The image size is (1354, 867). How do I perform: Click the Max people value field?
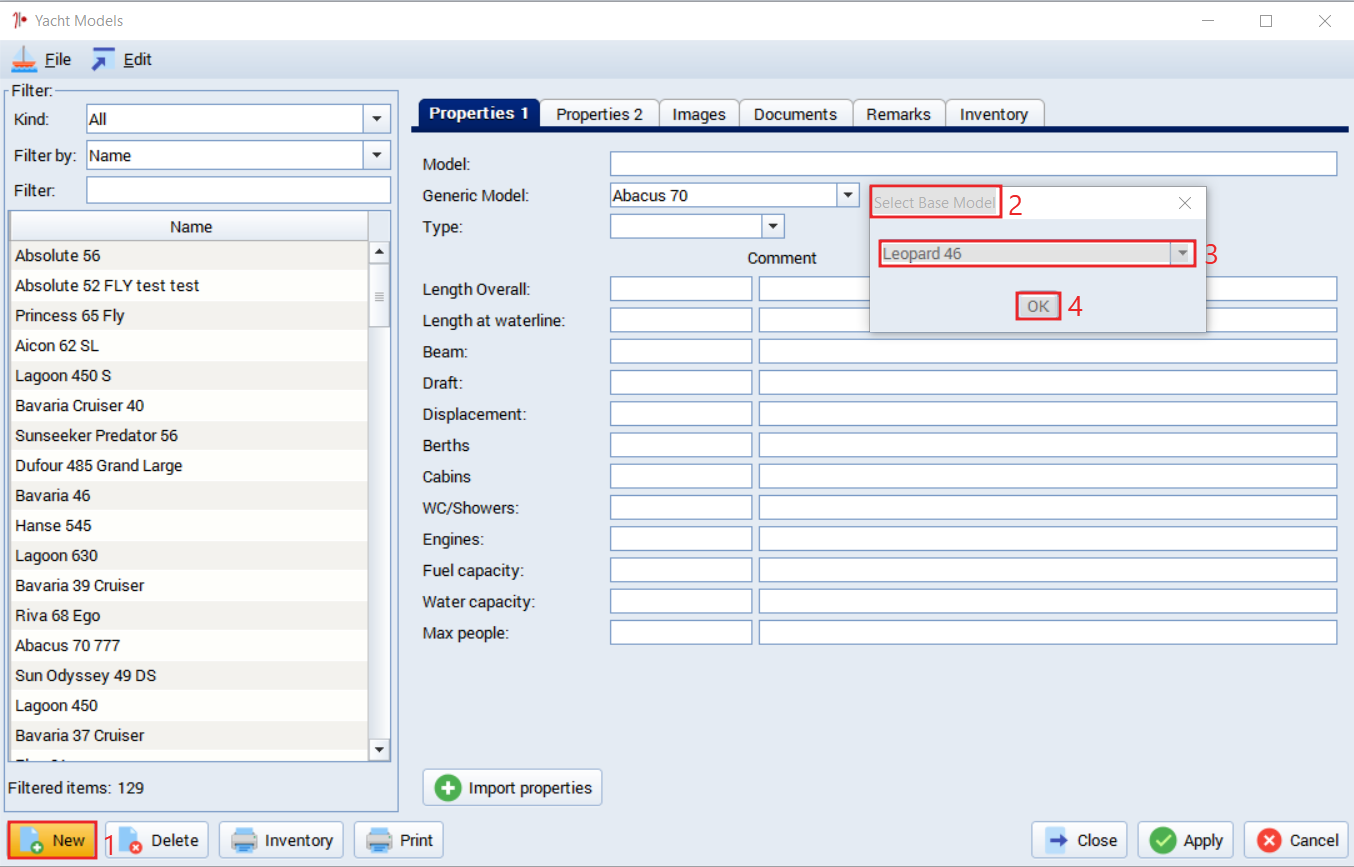pos(681,633)
